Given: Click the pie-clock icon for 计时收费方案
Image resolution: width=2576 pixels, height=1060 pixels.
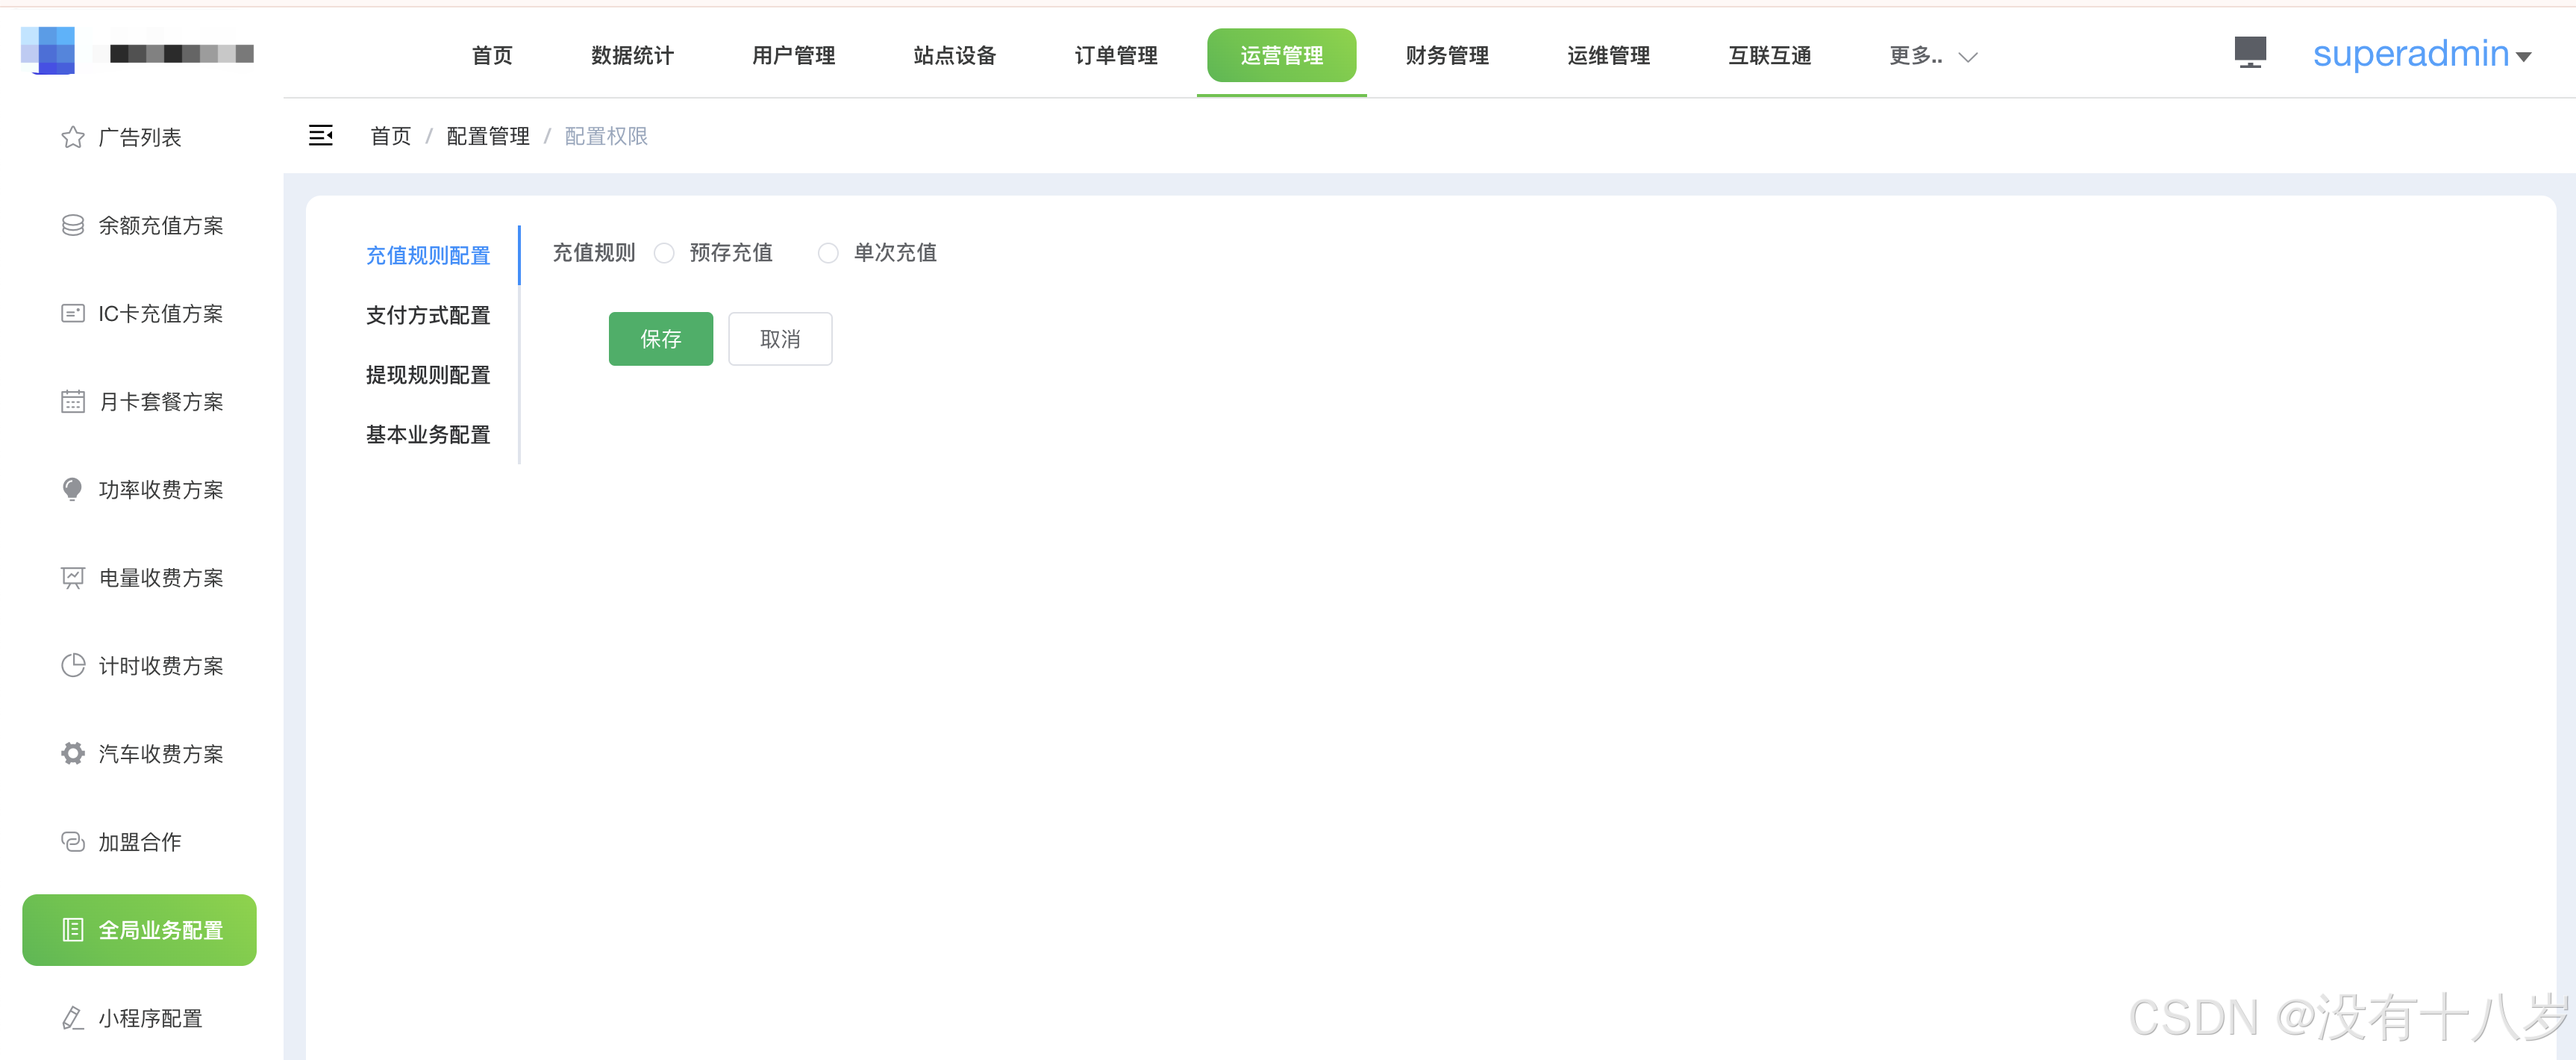Looking at the screenshot, I should click(x=73, y=665).
